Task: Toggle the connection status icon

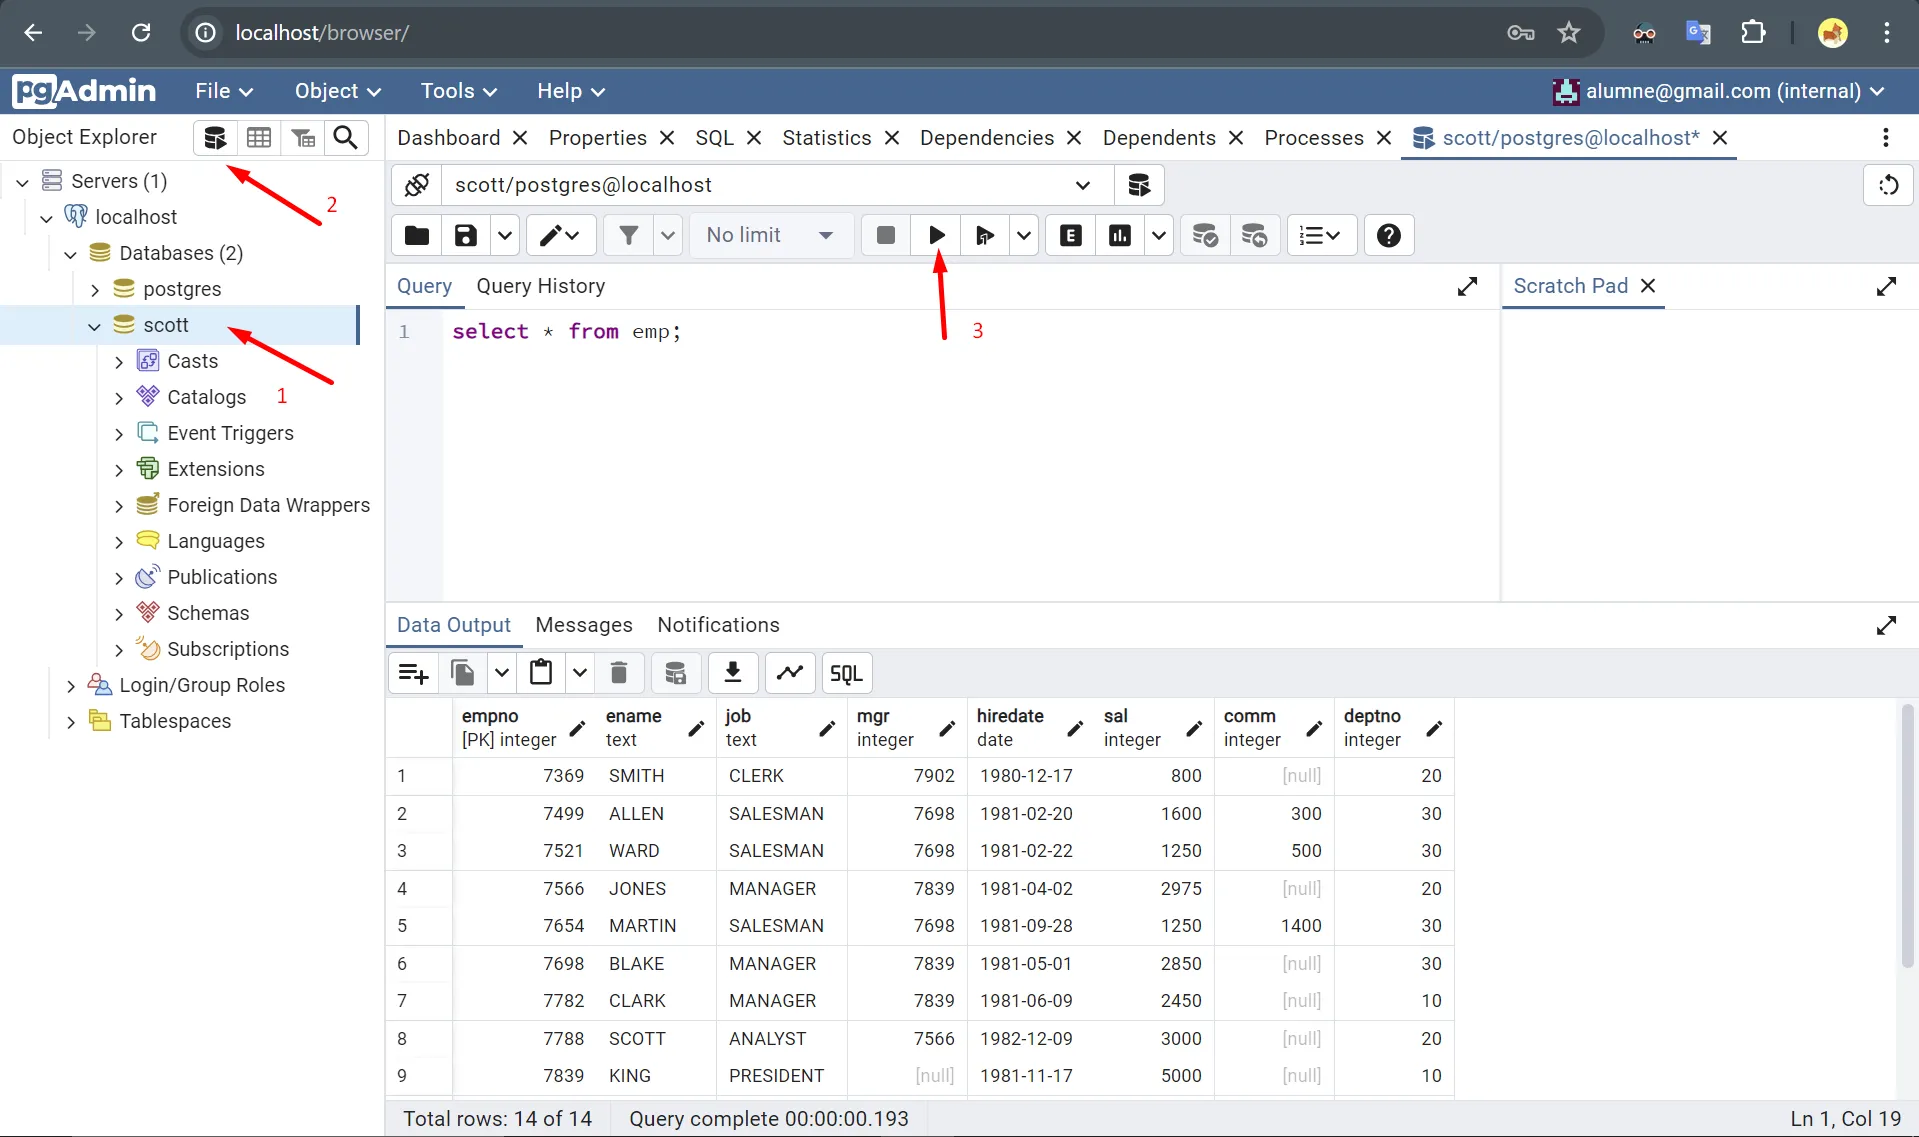Action: point(416,185)
